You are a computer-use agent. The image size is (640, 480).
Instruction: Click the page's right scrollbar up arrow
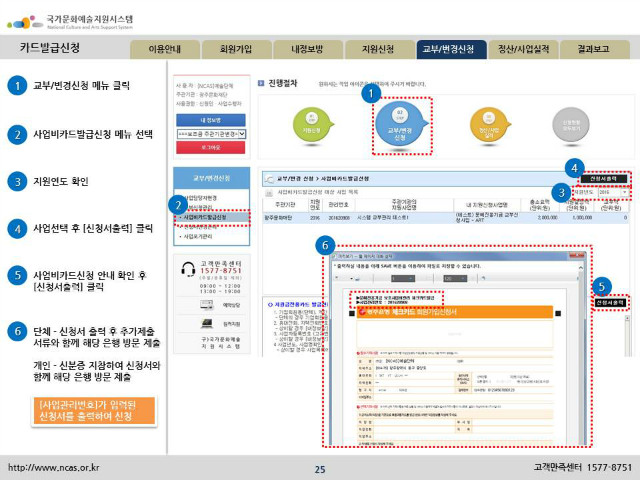click(x=628, y=318)
